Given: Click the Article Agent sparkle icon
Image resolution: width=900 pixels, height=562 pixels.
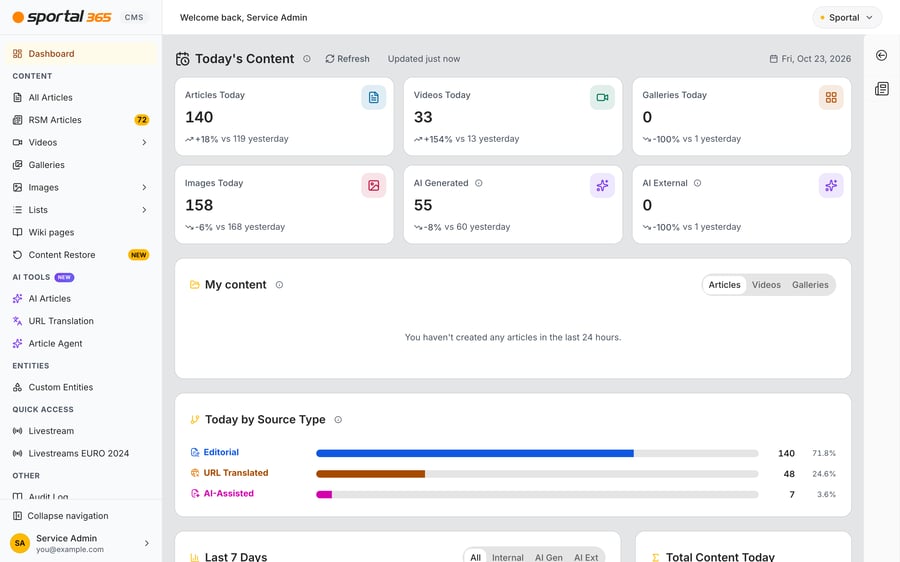Looking at the screenshot, I should [18, 343].
